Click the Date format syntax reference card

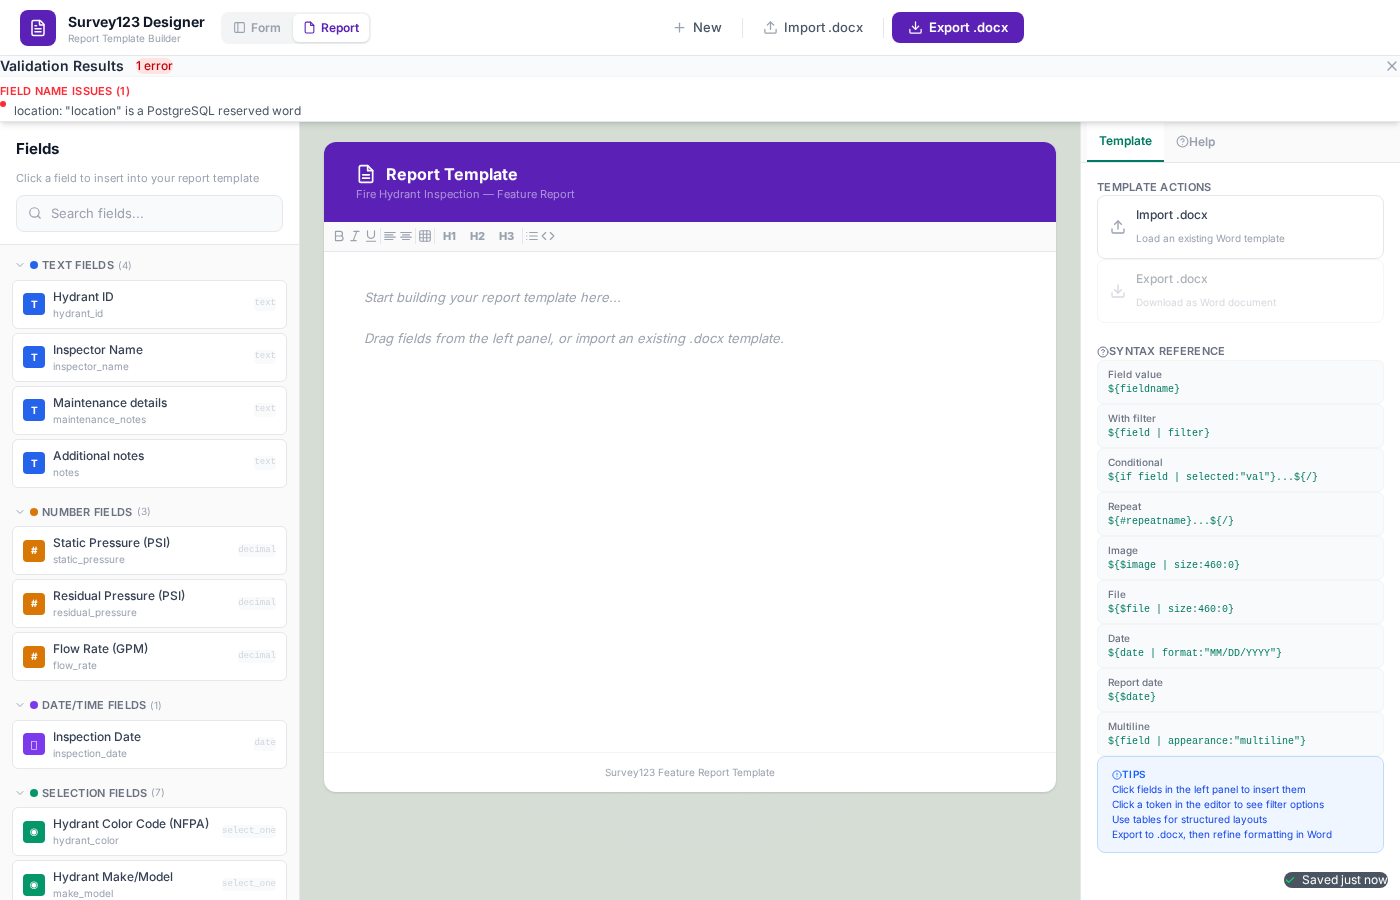click(1240, 646)
